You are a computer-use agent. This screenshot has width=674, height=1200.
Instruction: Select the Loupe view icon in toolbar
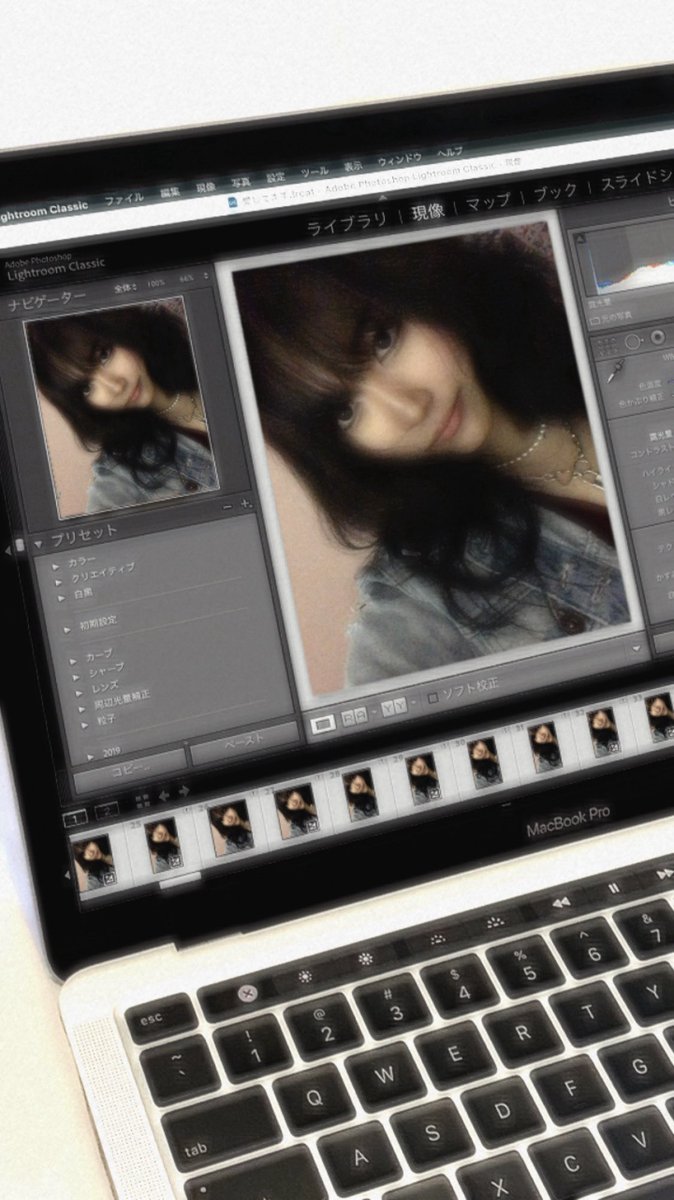[x=322, y=725]
